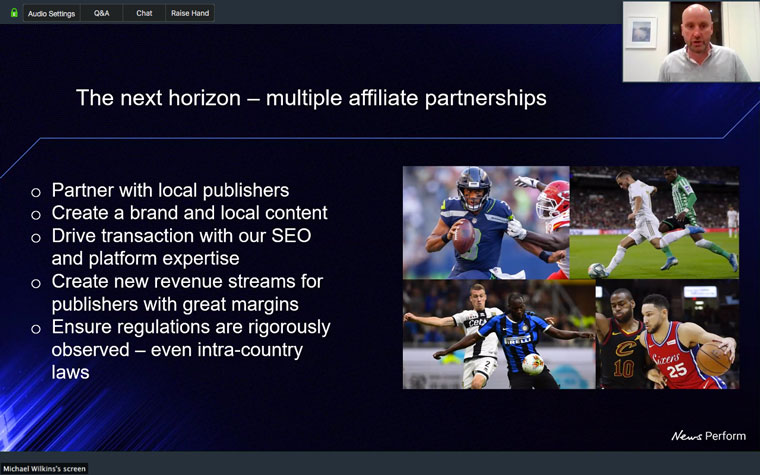This screenshot has width=760, height=475.
Task: Click the "Ensure regulations are rigorously observed" bullet
Action: tap(191, 349)
